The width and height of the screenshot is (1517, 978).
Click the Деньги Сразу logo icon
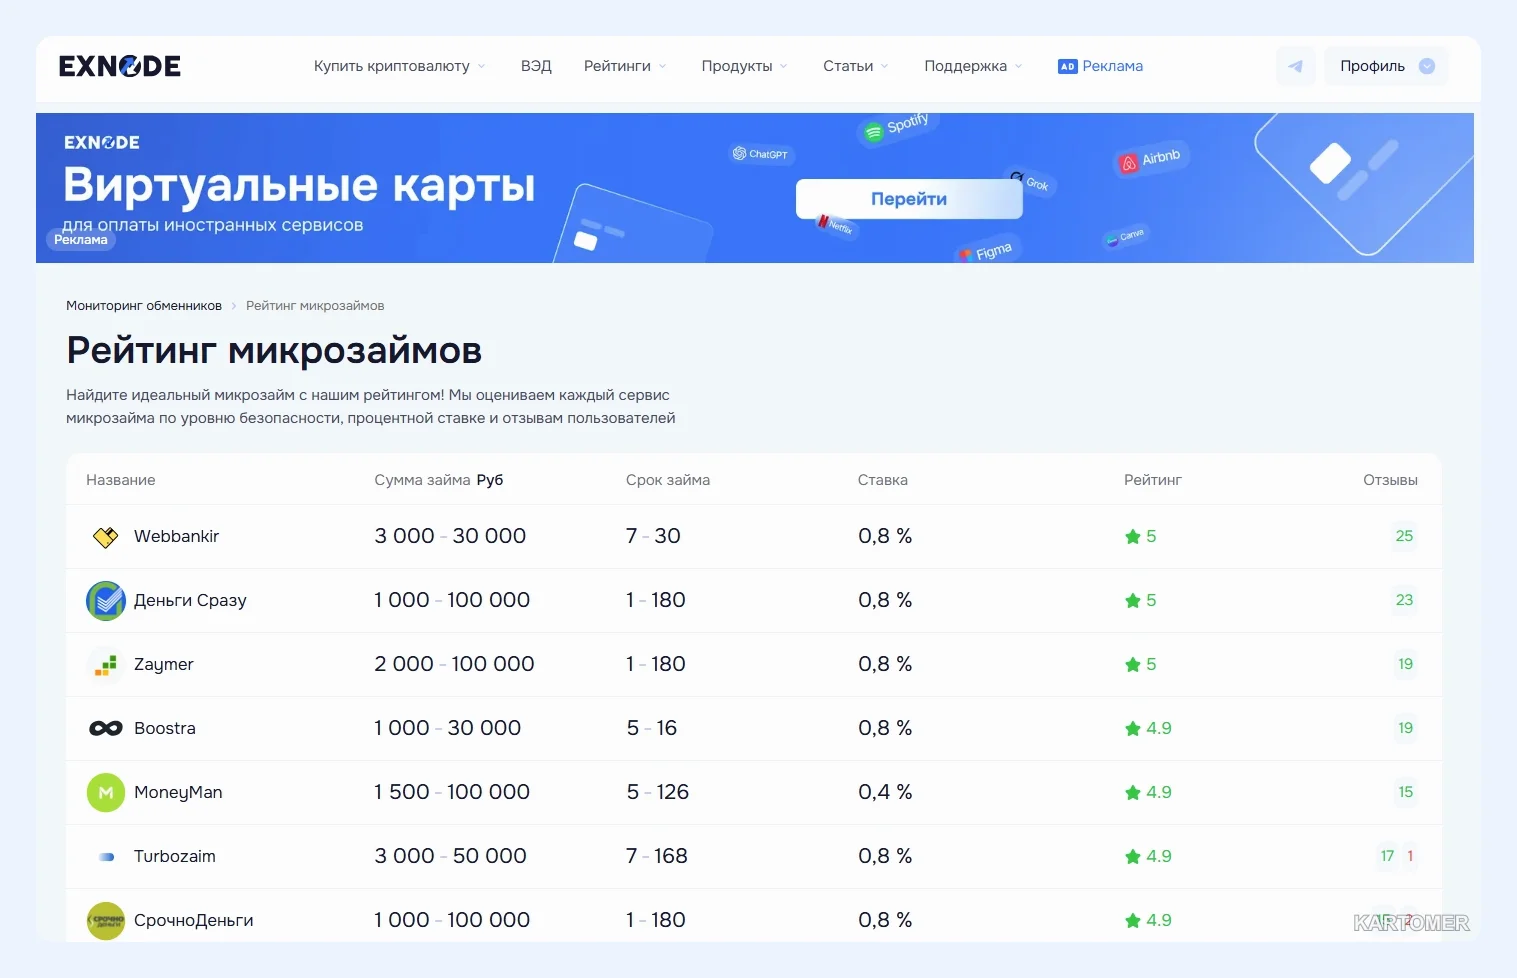point(106,601)
